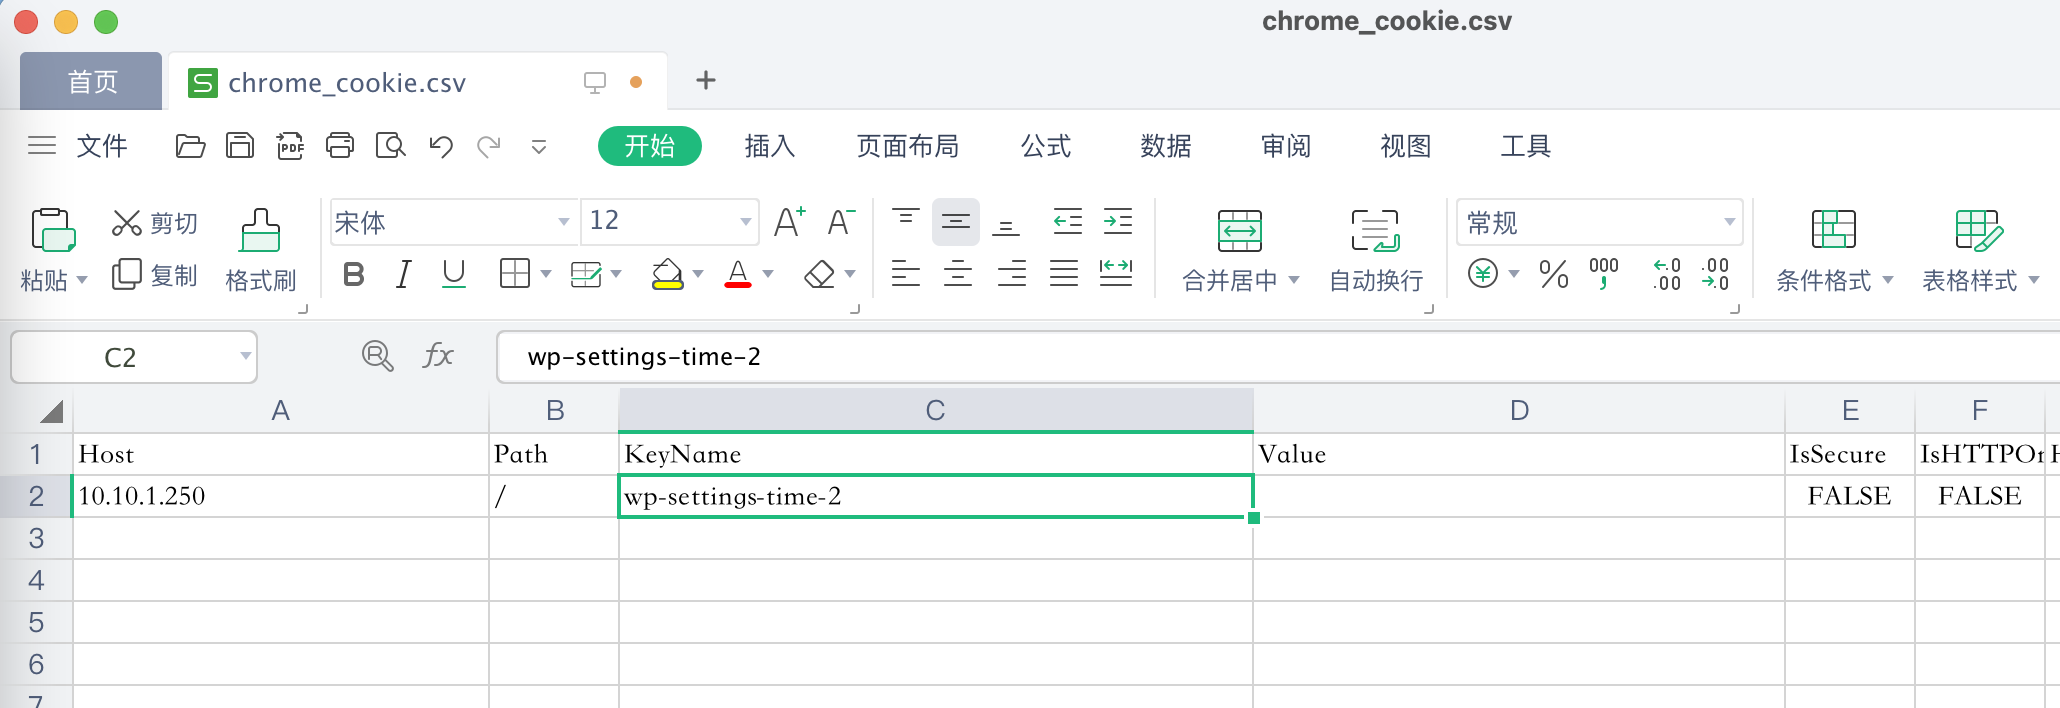Click the Copy button
The width and height of the screenshot is (2060, 708).
155,275
